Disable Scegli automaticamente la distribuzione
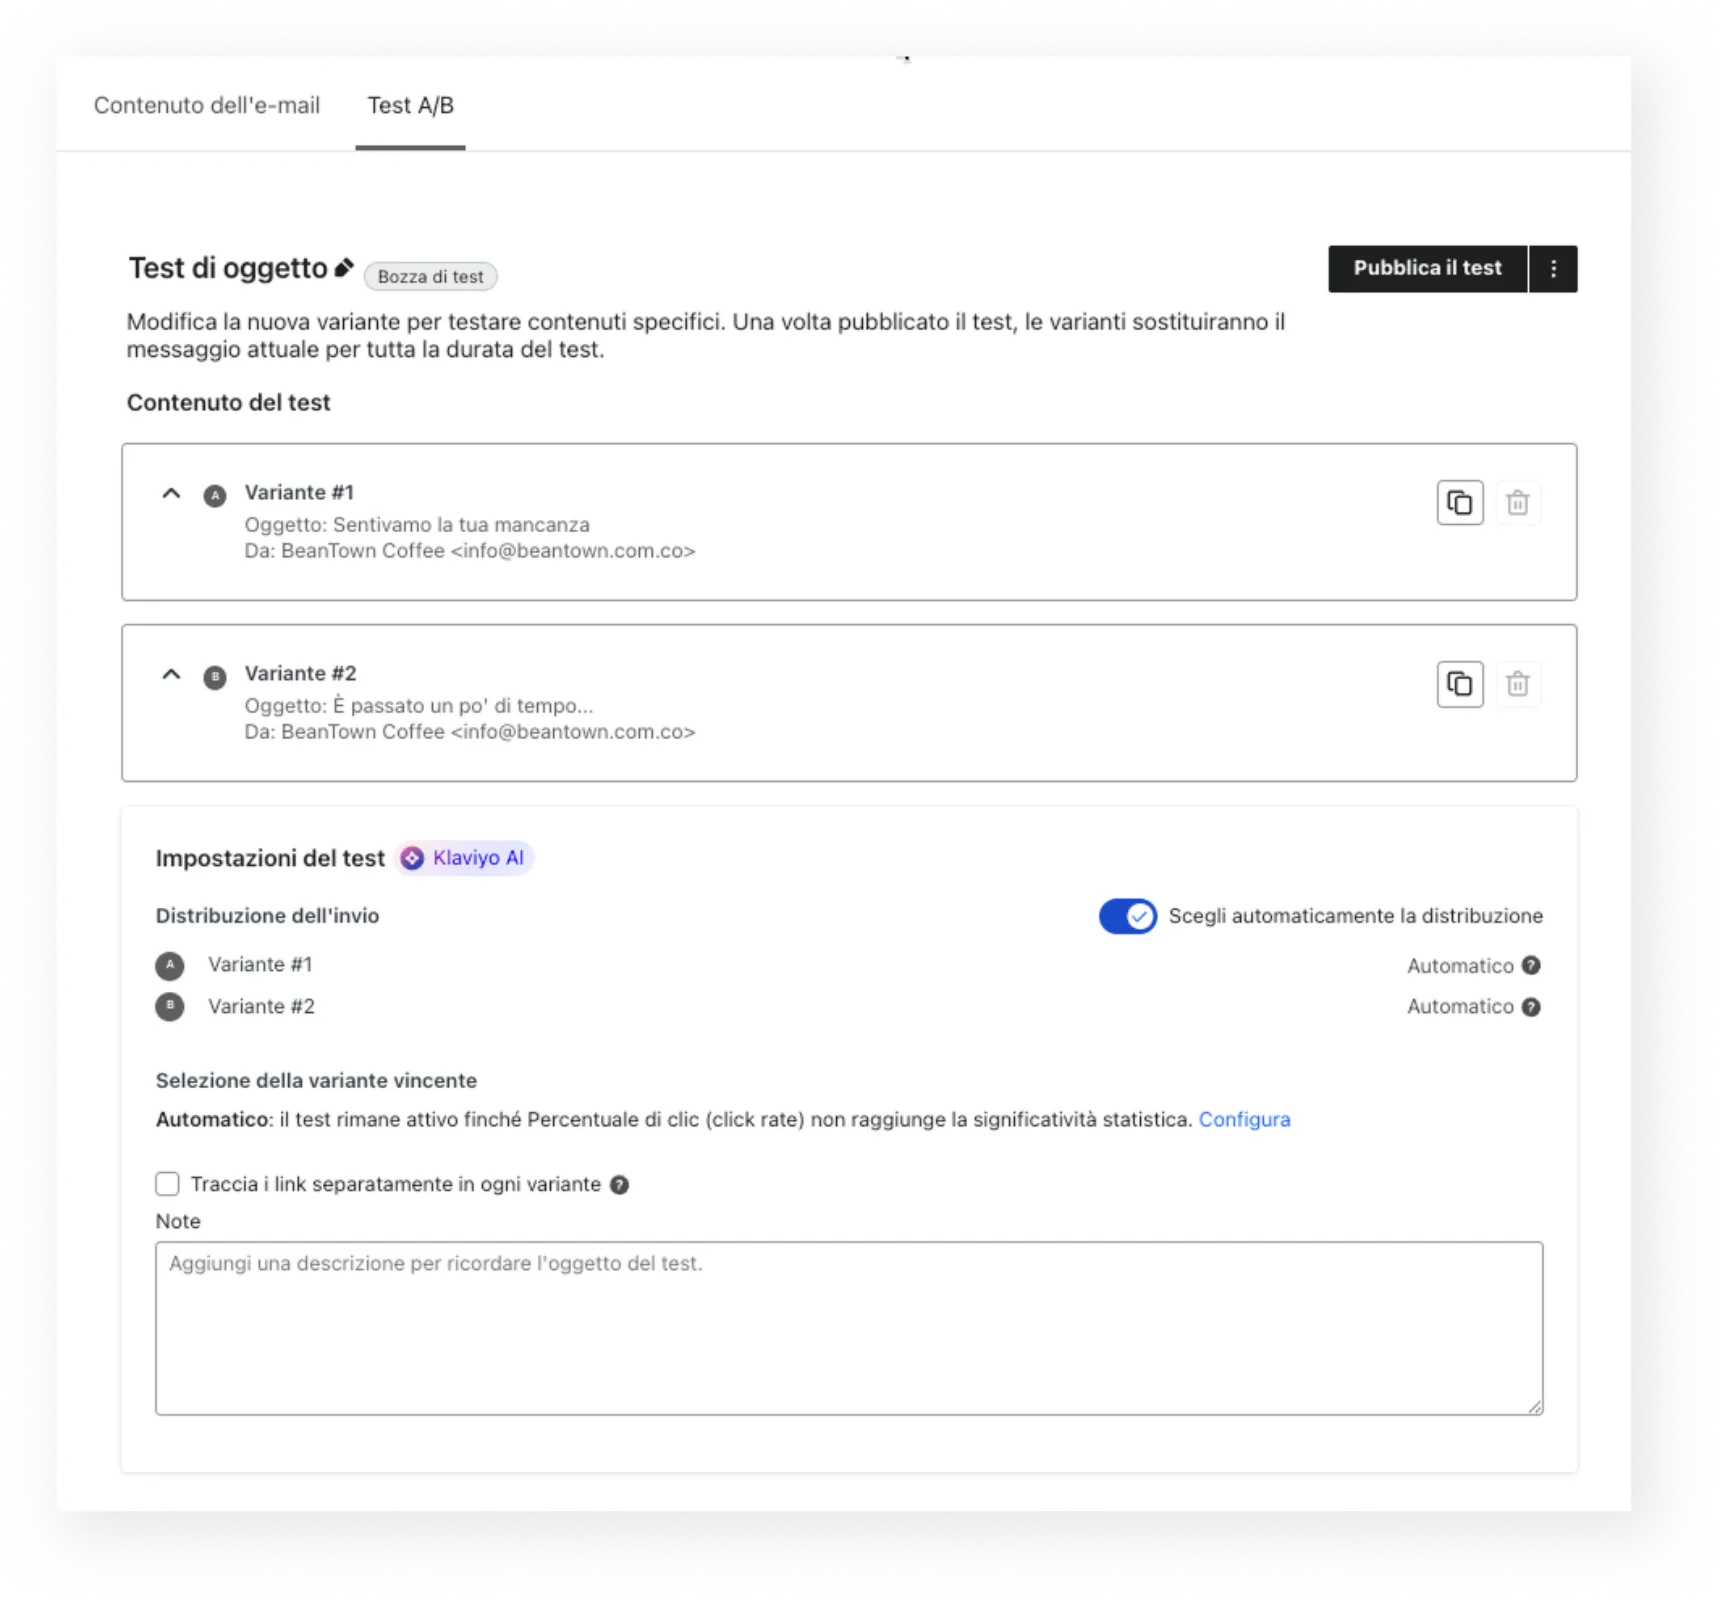1720x1600 pixels. pos(1128,915)
